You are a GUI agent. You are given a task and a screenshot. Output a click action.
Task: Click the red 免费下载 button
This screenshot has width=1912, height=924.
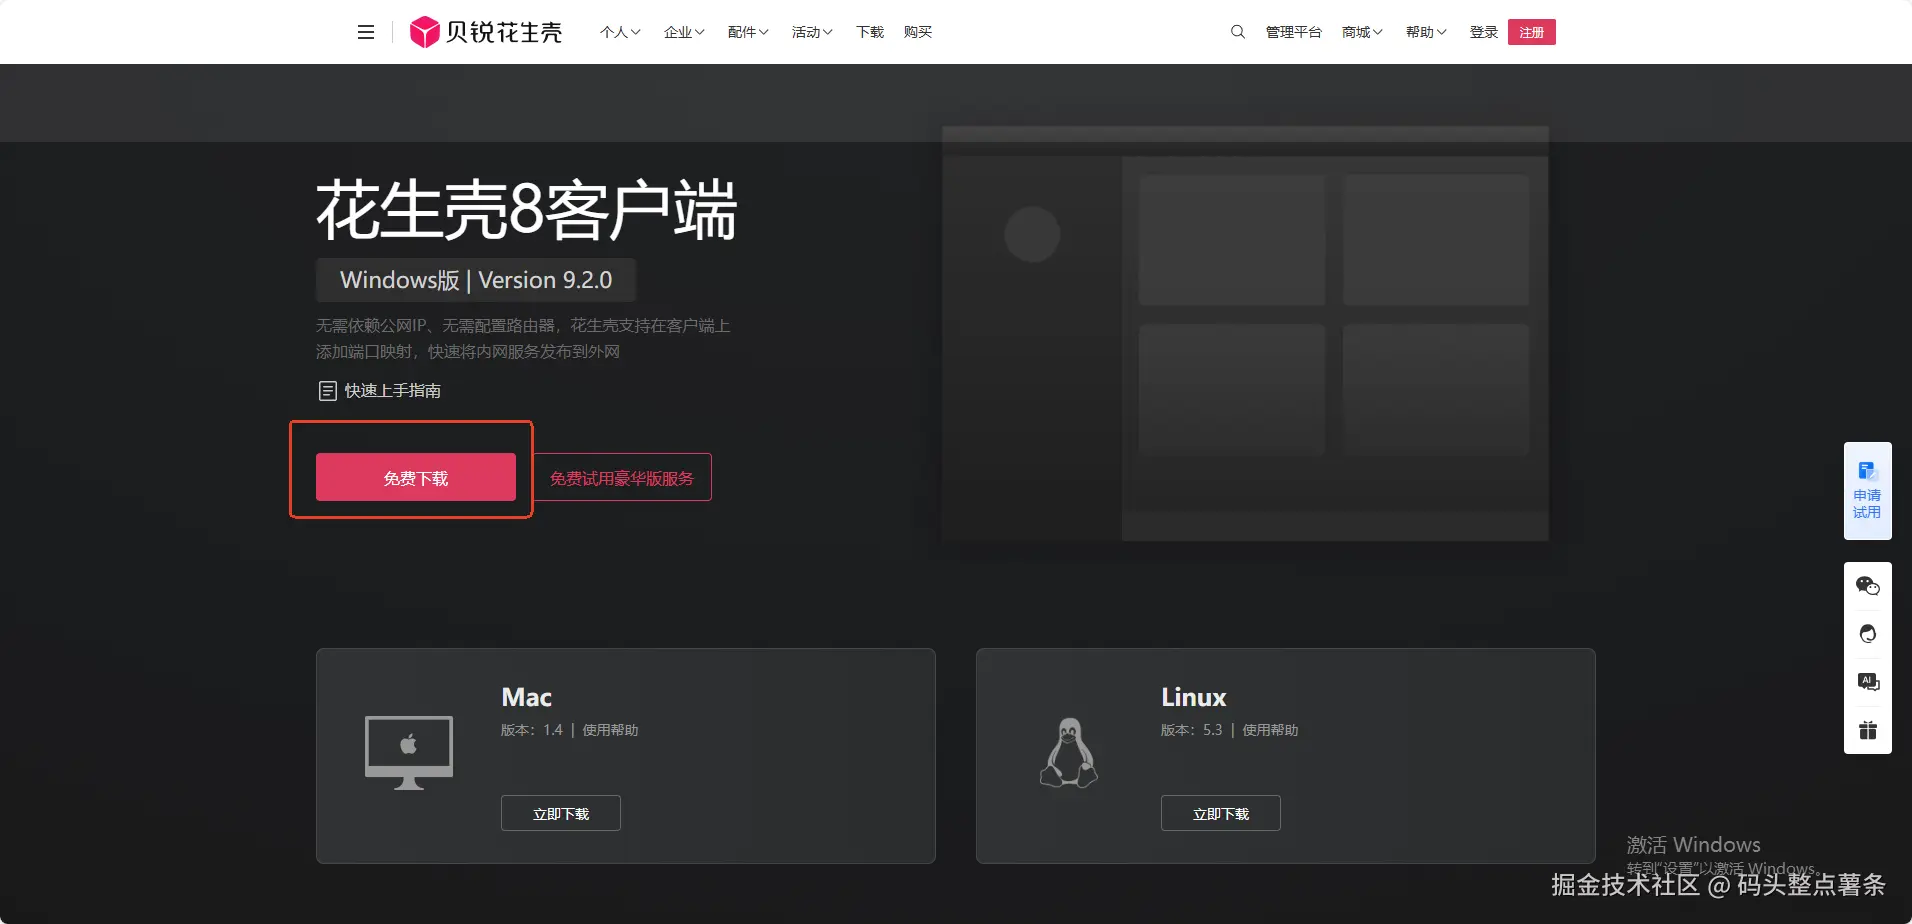pyautogui.click(x=416, y=477)
